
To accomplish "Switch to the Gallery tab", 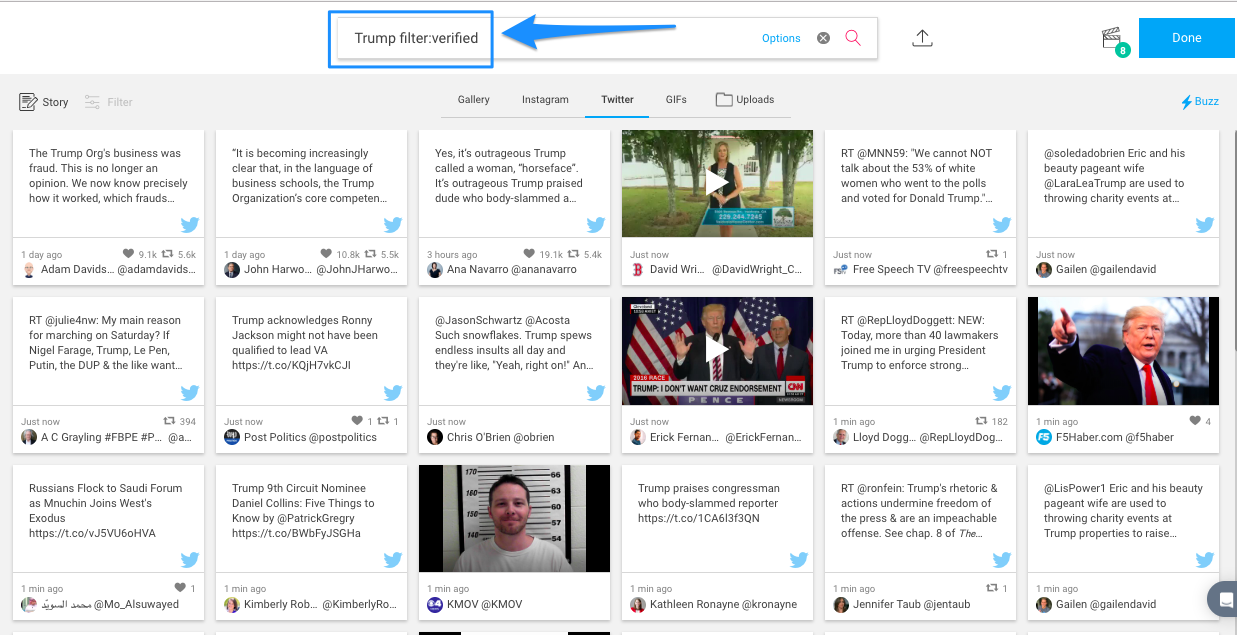I will coord(474,100).
